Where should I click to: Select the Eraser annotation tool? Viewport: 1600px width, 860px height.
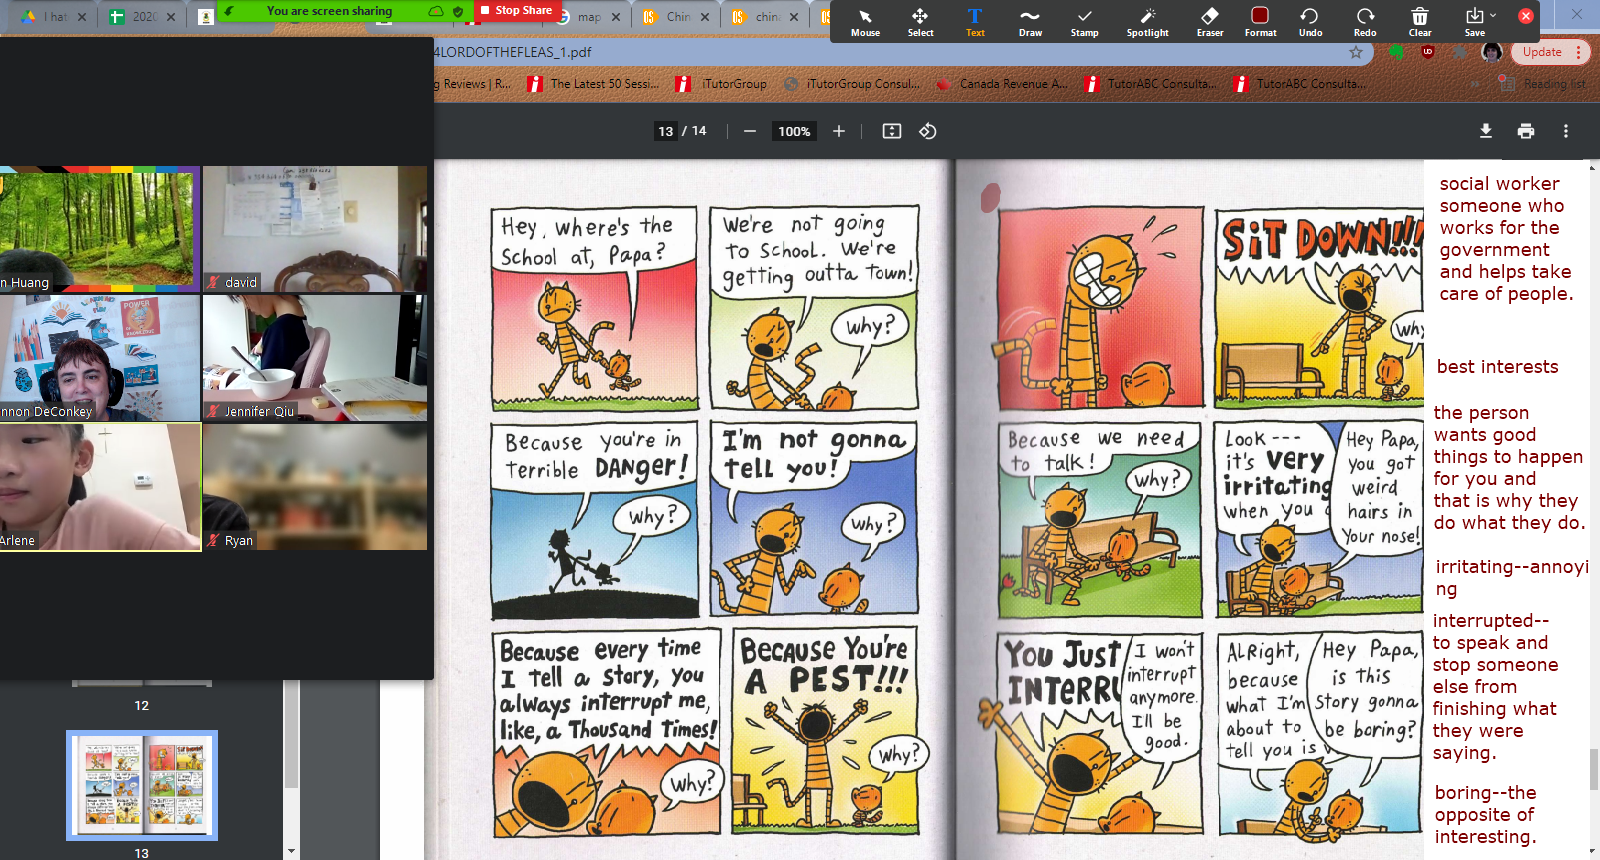coord(1210,21)
